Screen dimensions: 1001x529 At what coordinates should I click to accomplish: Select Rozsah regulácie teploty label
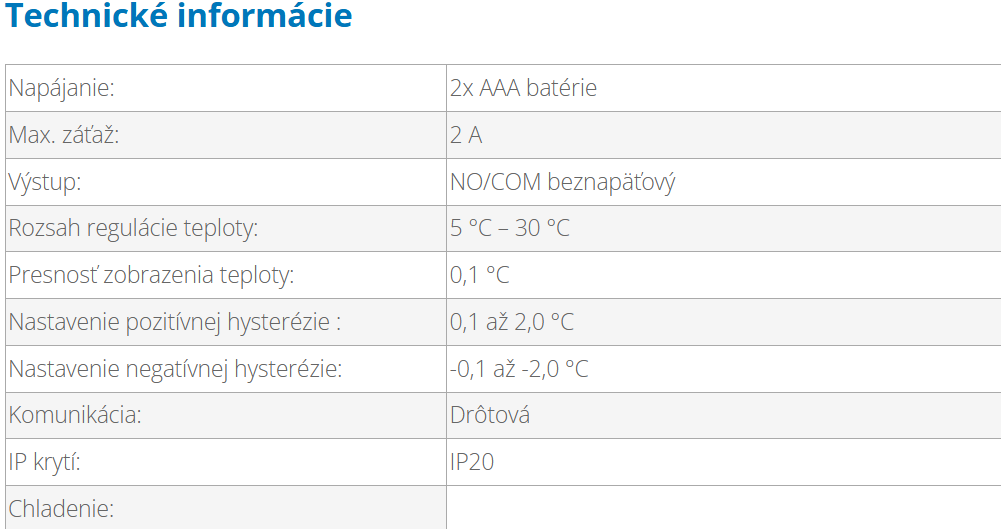(133, 228)
